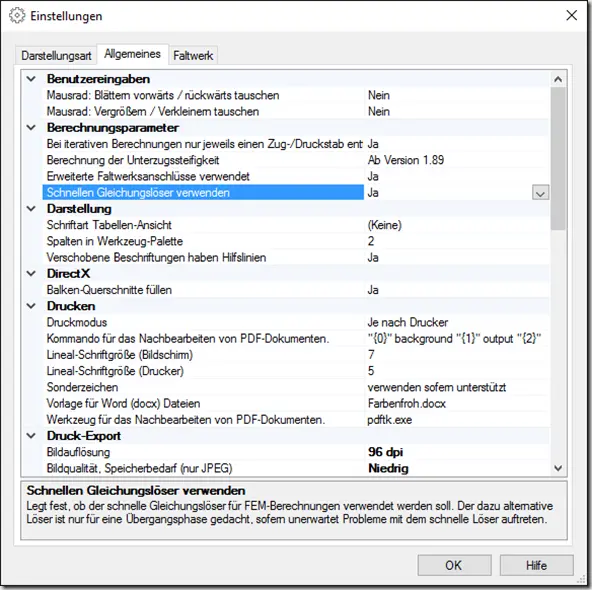
Task: Click the scroll up arrow of property list
Action: click(x=558, y=79)
